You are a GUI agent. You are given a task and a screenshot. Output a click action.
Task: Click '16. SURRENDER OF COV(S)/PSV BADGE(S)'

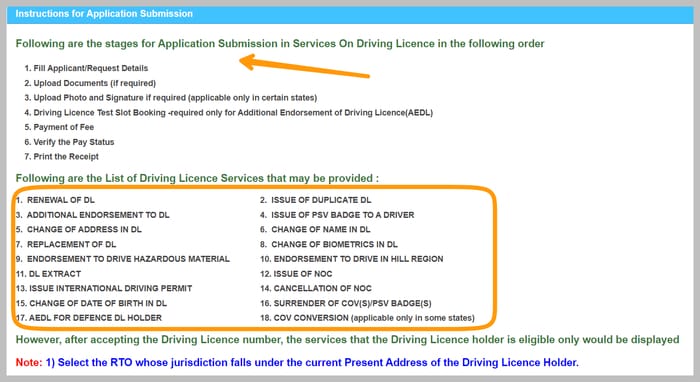point(346,303)
